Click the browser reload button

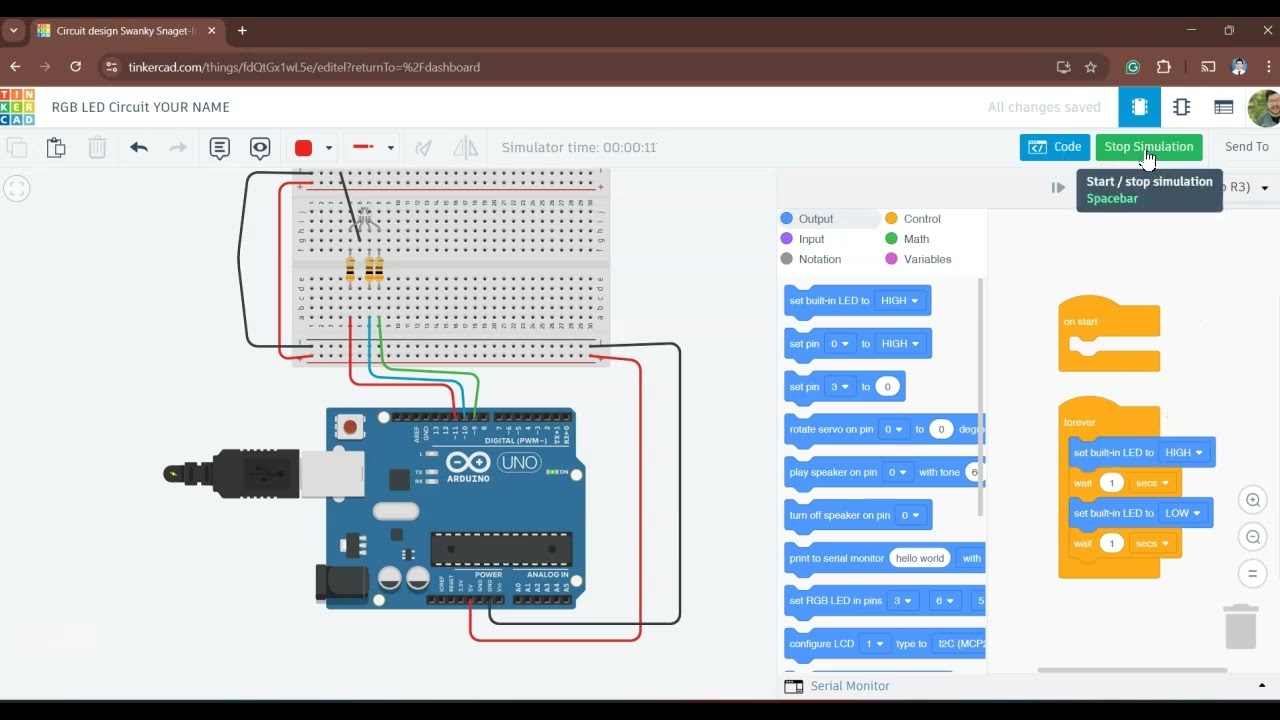point(75,67)
